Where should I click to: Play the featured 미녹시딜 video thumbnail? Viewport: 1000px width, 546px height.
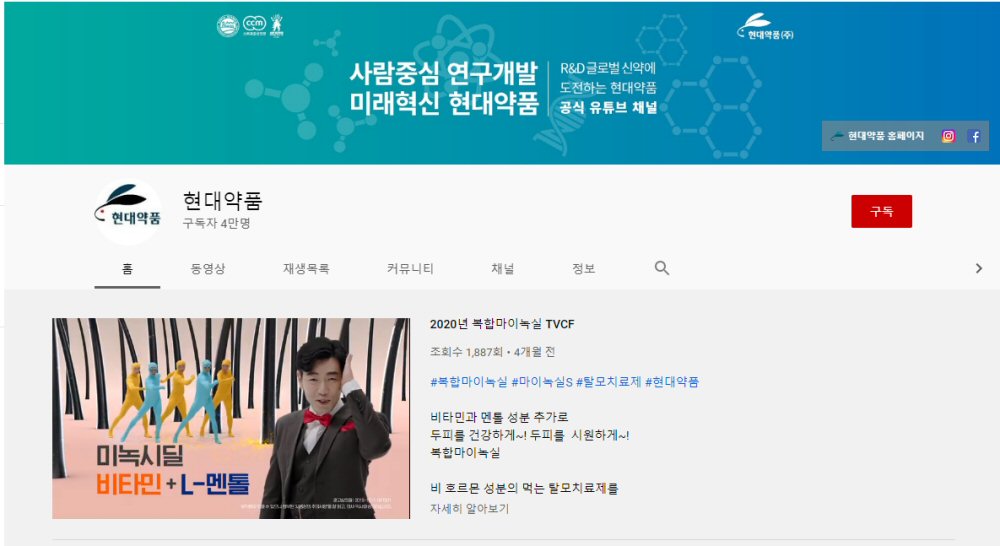click(x=231, y=418)
